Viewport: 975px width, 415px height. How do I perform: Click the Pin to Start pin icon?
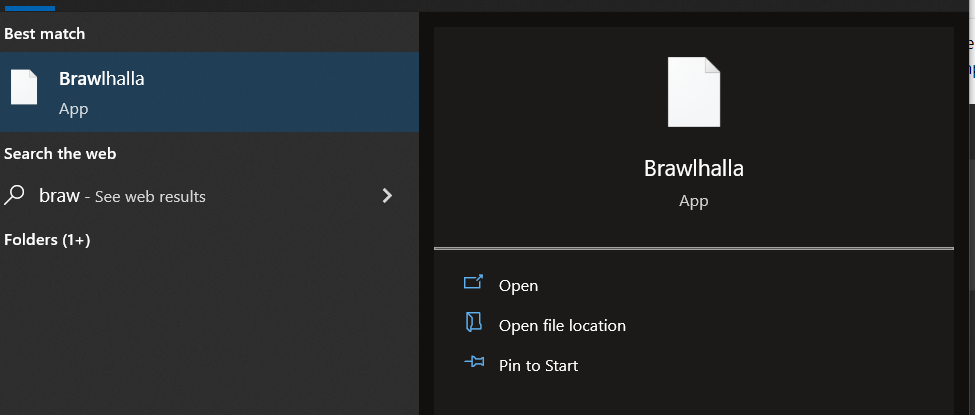point(474,361)
